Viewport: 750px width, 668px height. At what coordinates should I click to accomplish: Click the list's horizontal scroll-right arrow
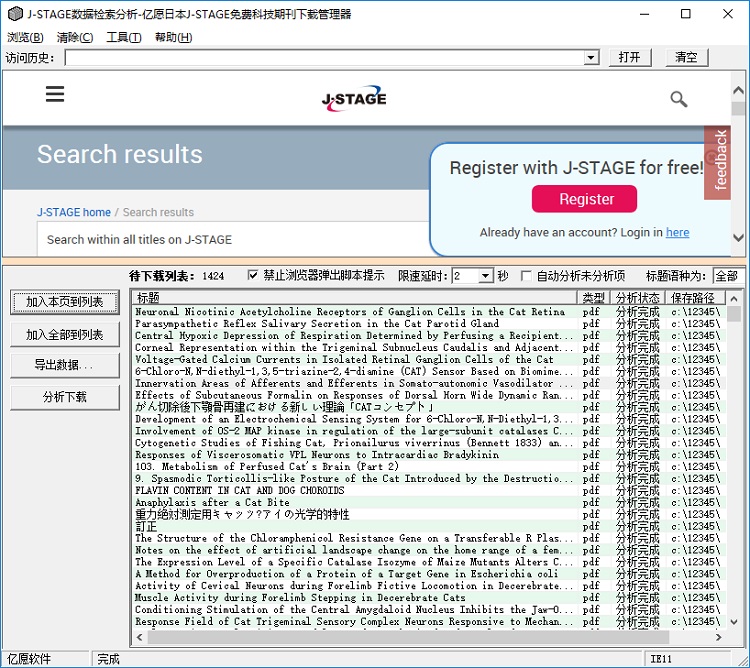[718, 637]
